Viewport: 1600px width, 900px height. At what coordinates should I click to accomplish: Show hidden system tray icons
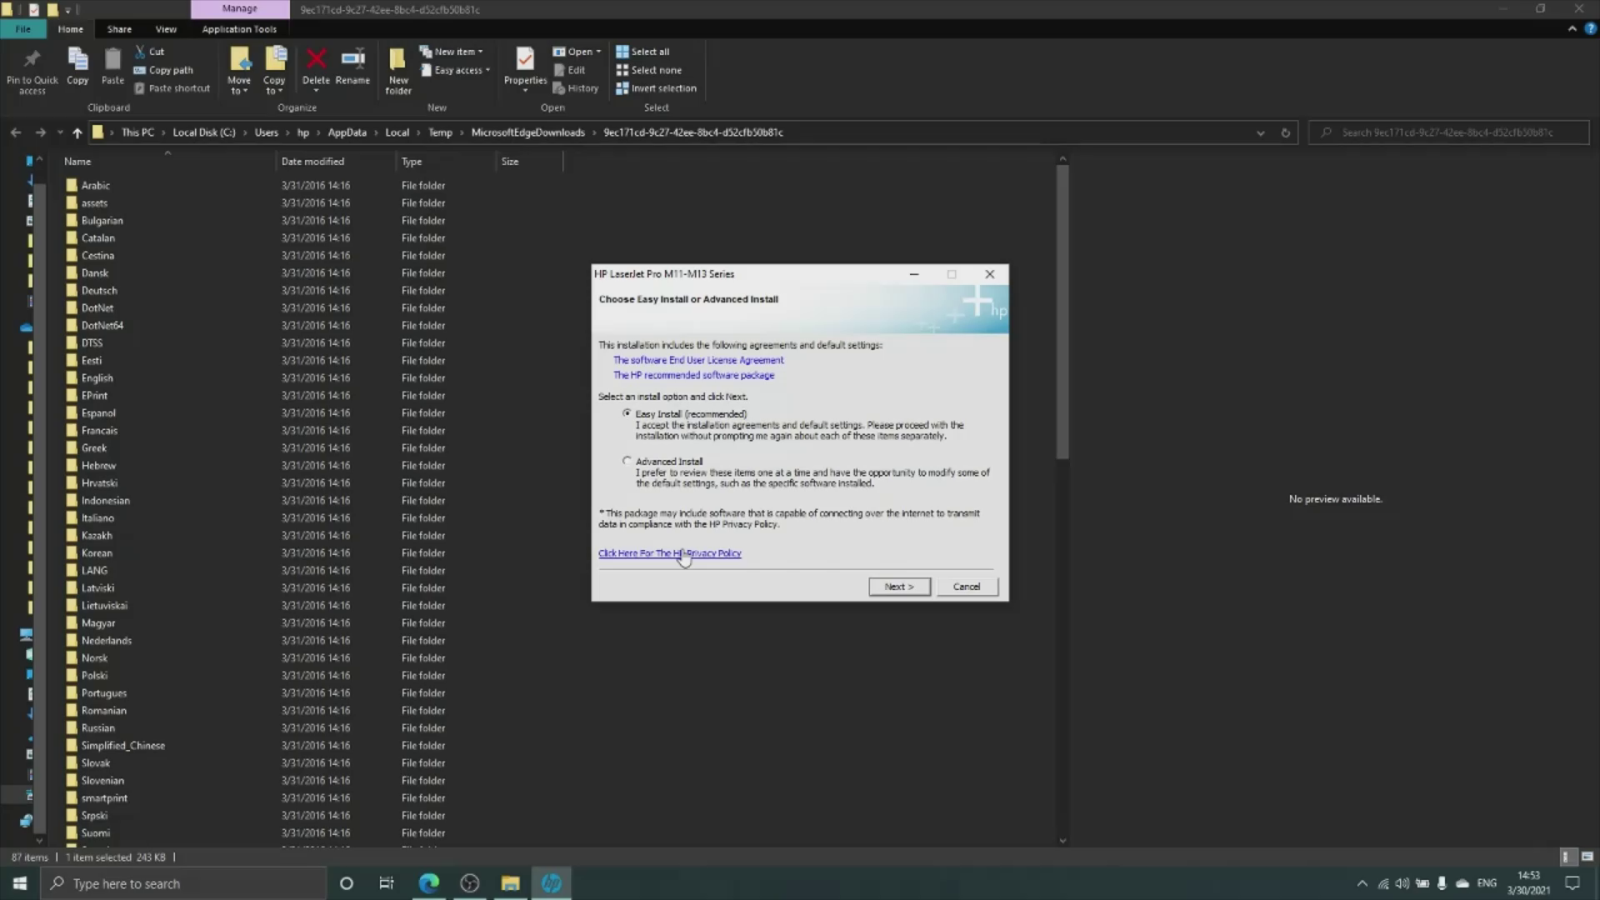(x=1362, y=883)
